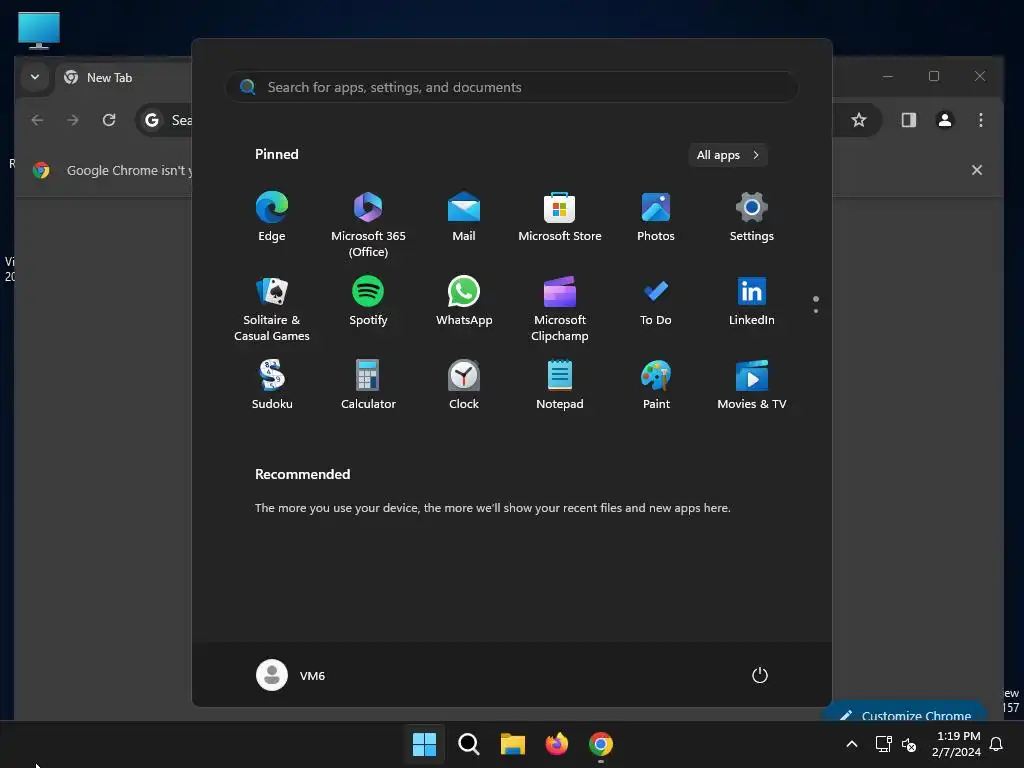Screen dimensions: 1024x768
Task: Show all apps list
Action: coord(728,155)
